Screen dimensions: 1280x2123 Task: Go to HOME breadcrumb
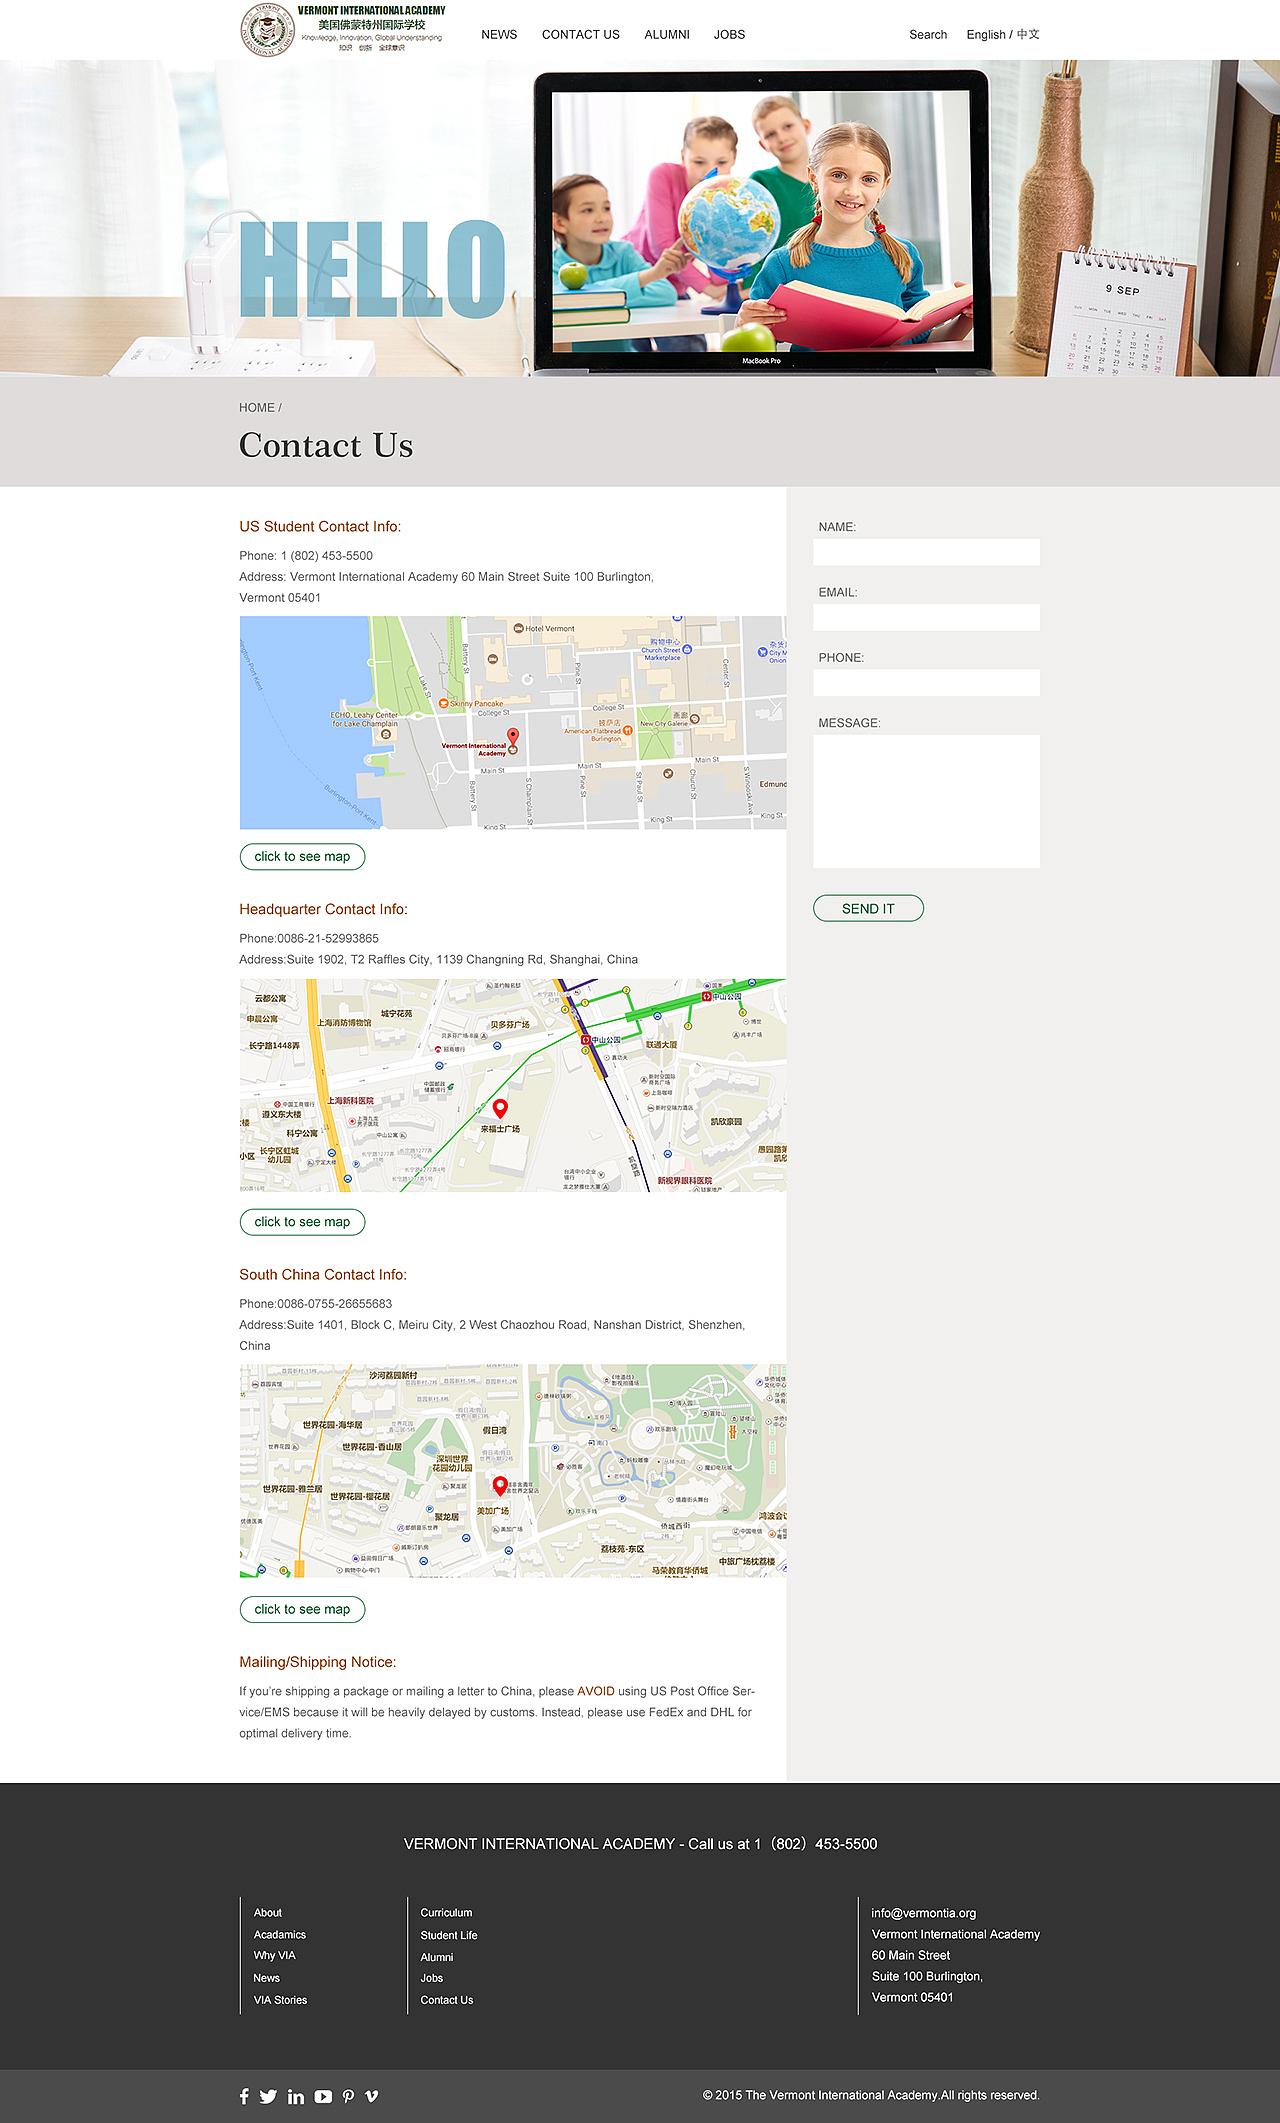click(257, 408)
